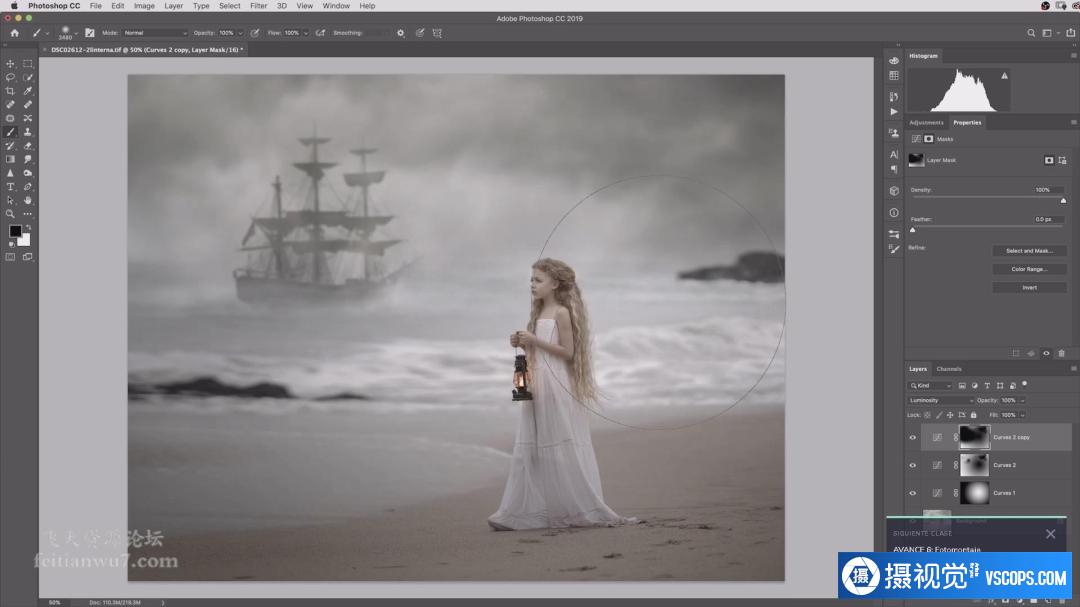Select the Eraser tool
Image resolution: width=1080 pixels, height=607 pixels.
pos(28,146)
